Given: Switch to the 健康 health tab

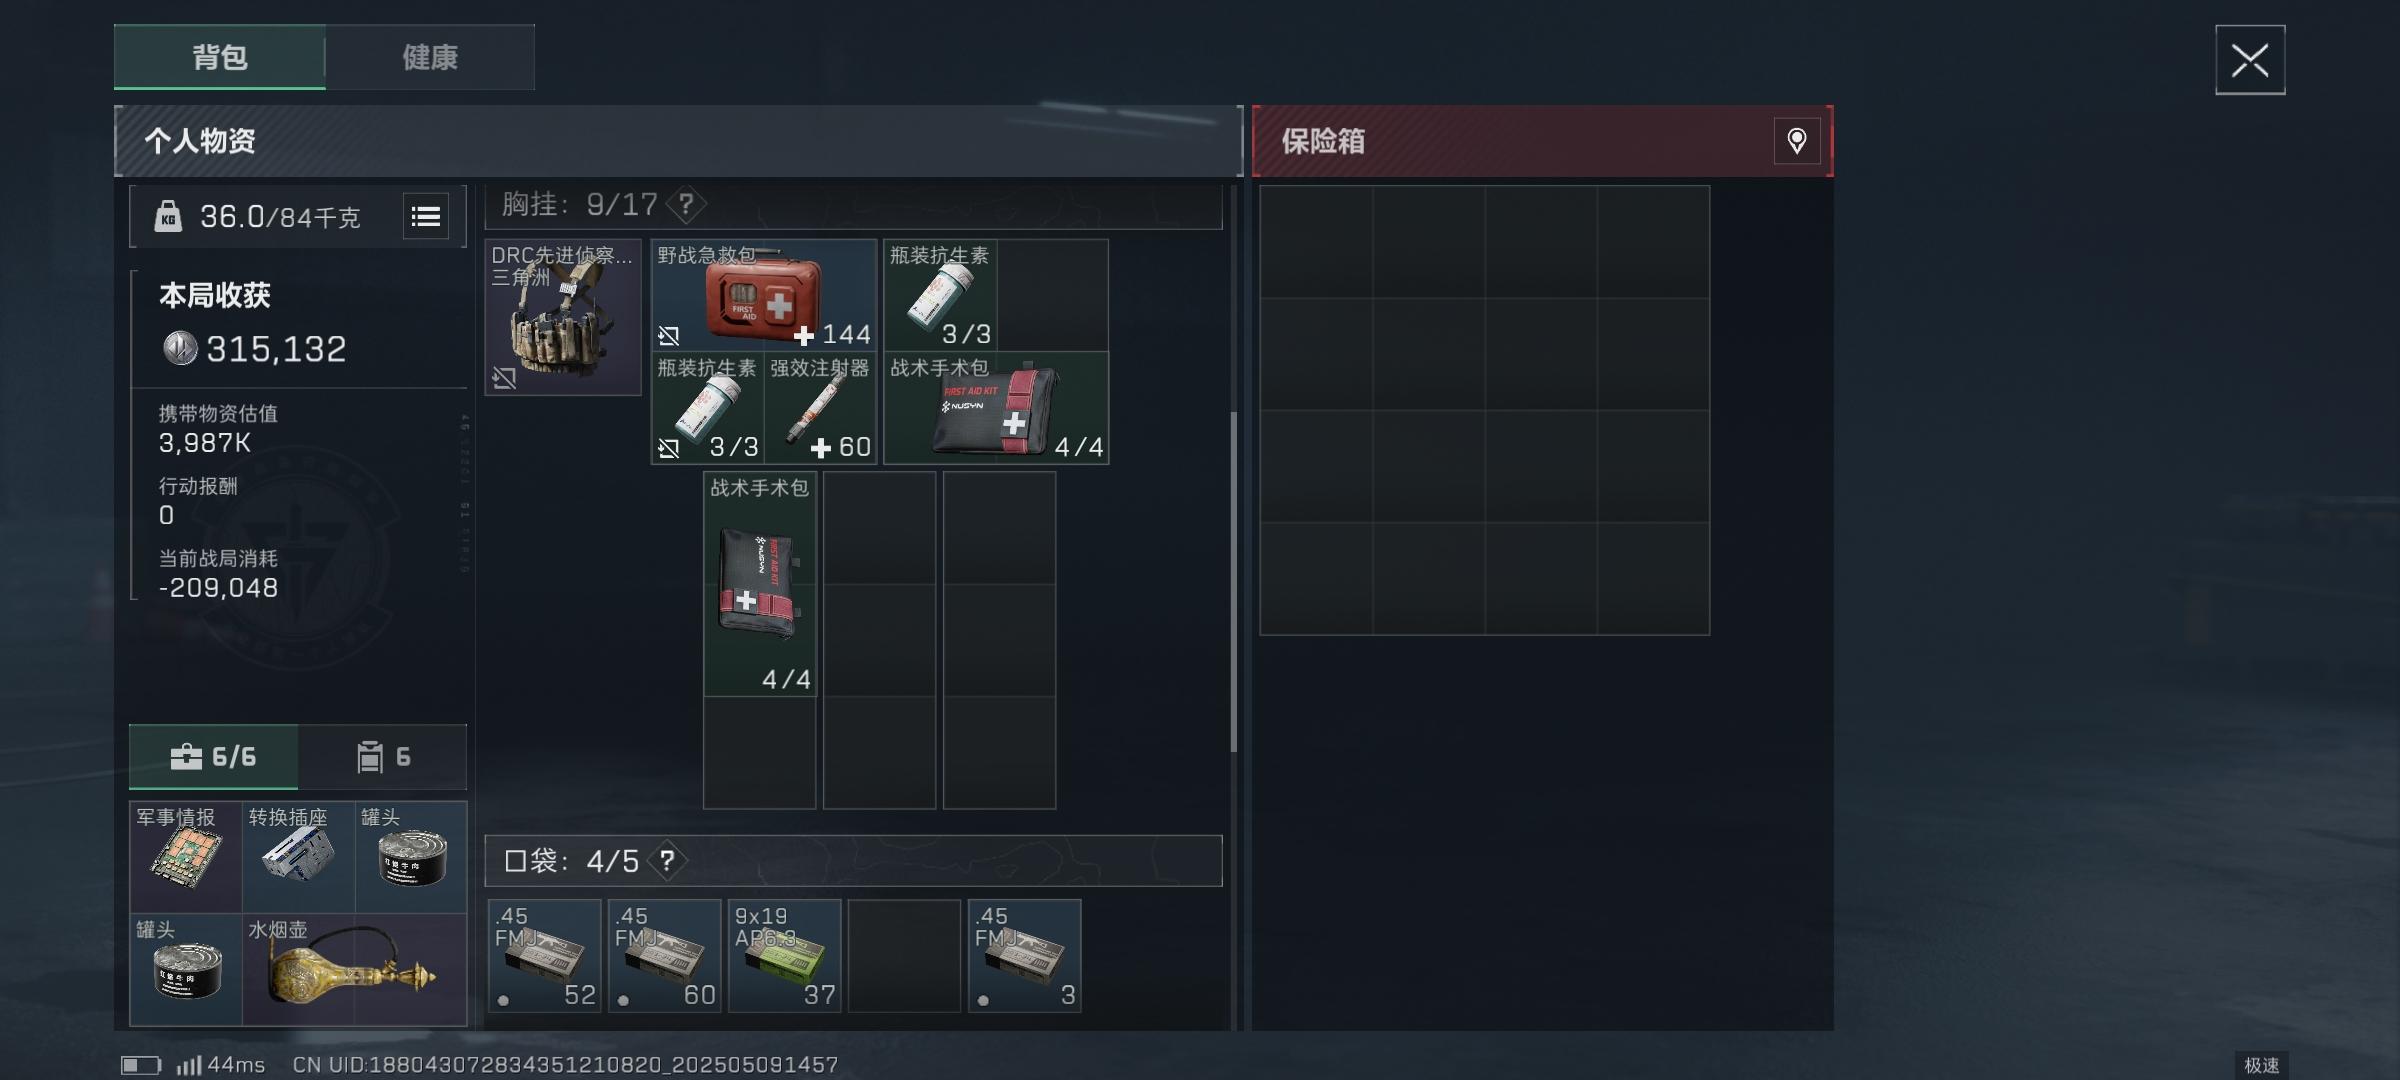Looking at the screenshot, I should 430,57.
